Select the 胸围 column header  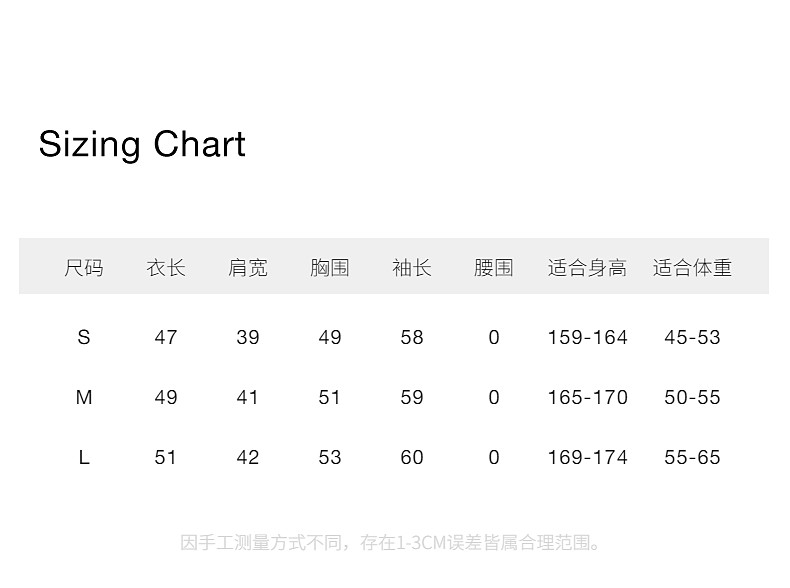(x=330, y=268)
